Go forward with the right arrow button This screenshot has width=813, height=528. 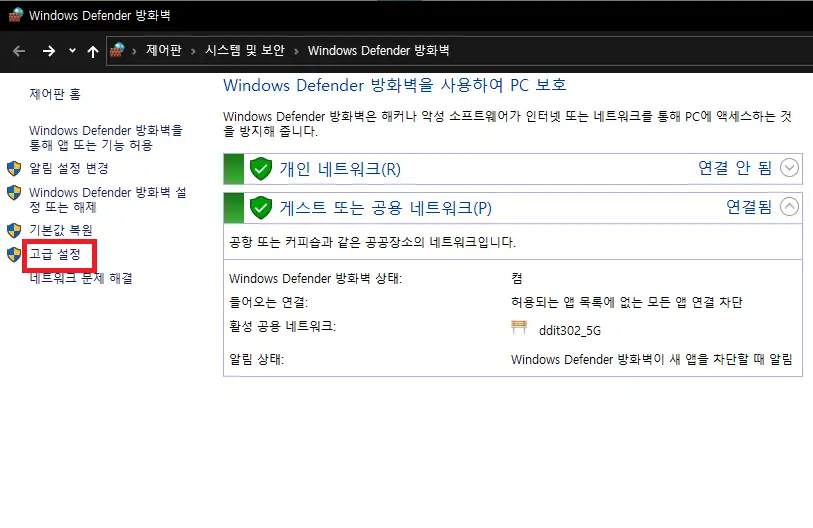49,51
